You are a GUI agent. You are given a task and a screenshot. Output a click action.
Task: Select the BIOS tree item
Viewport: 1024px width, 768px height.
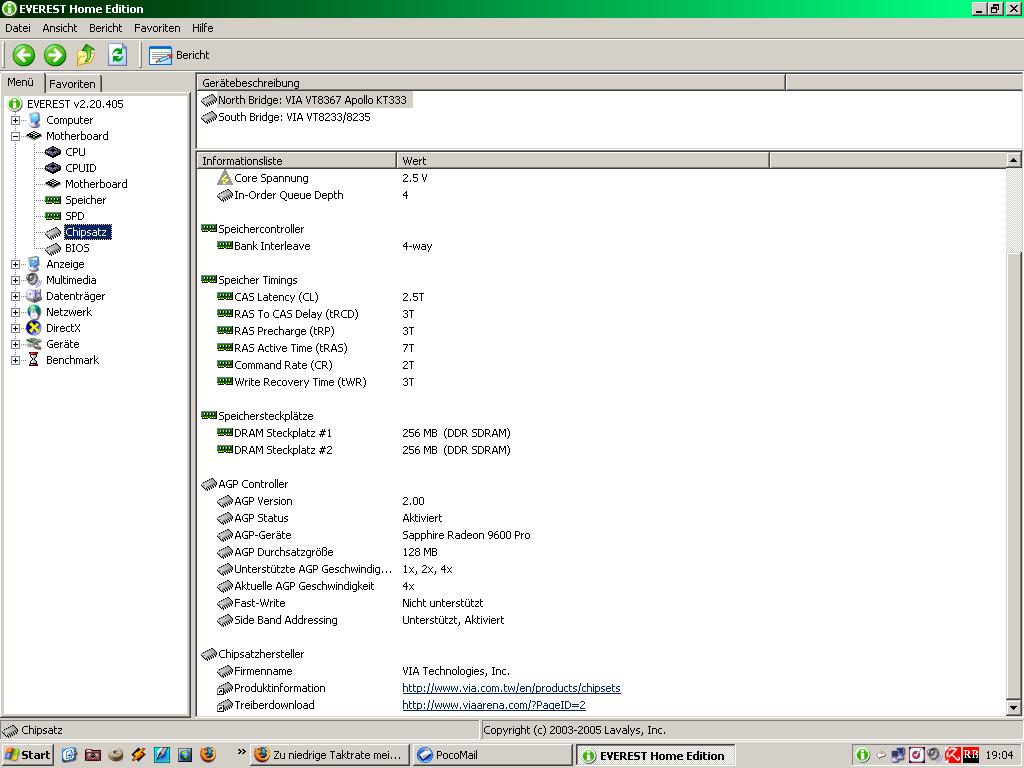(x=77, y=248)
